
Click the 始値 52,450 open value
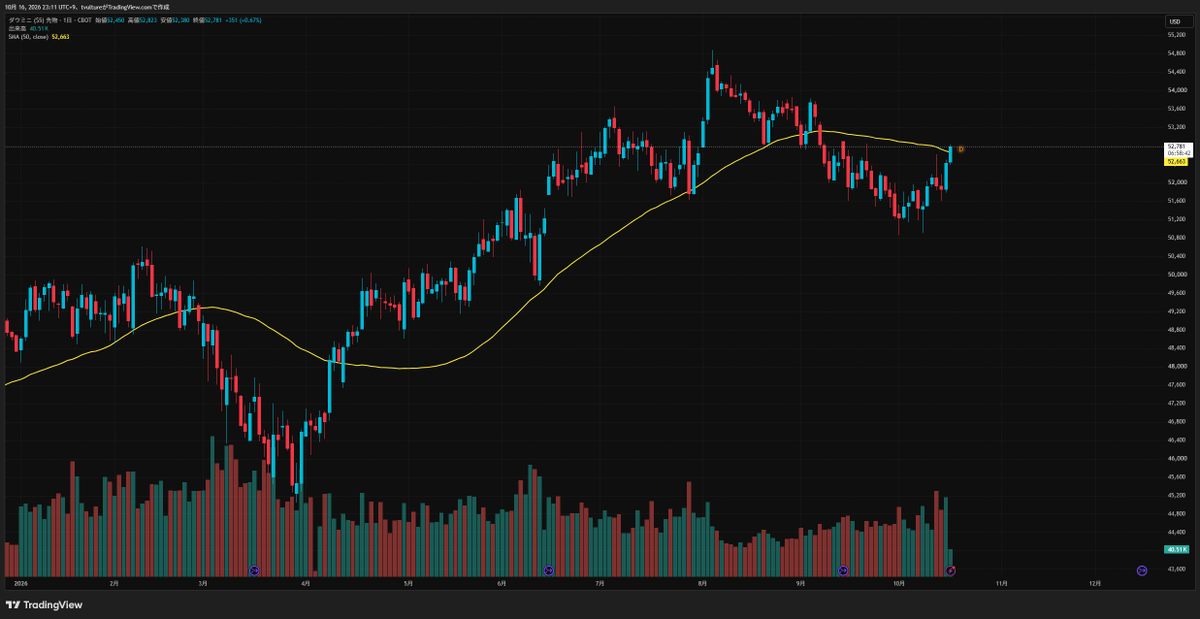pyautogui.click(x=112, y=21)
